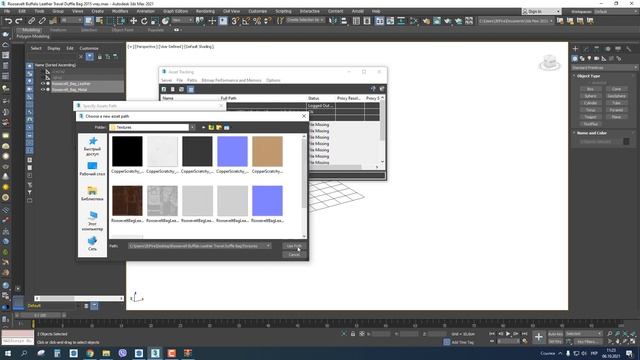Open the Selection Filter dropdown
This screenshot has height=360, width=640.
click(x=71, y=20)
